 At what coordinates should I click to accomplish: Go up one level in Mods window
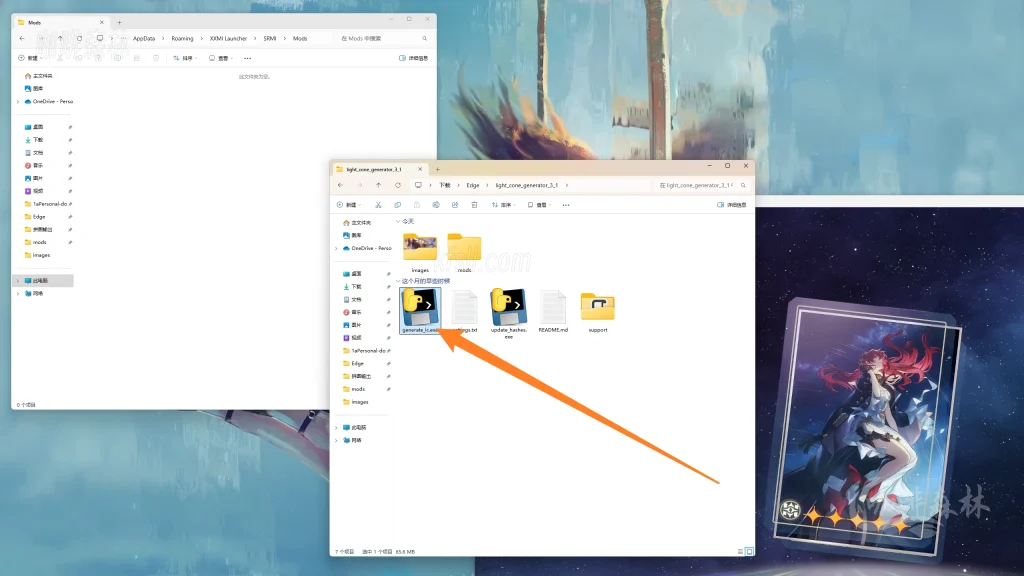pyautogui.click(x=61, y=38)
